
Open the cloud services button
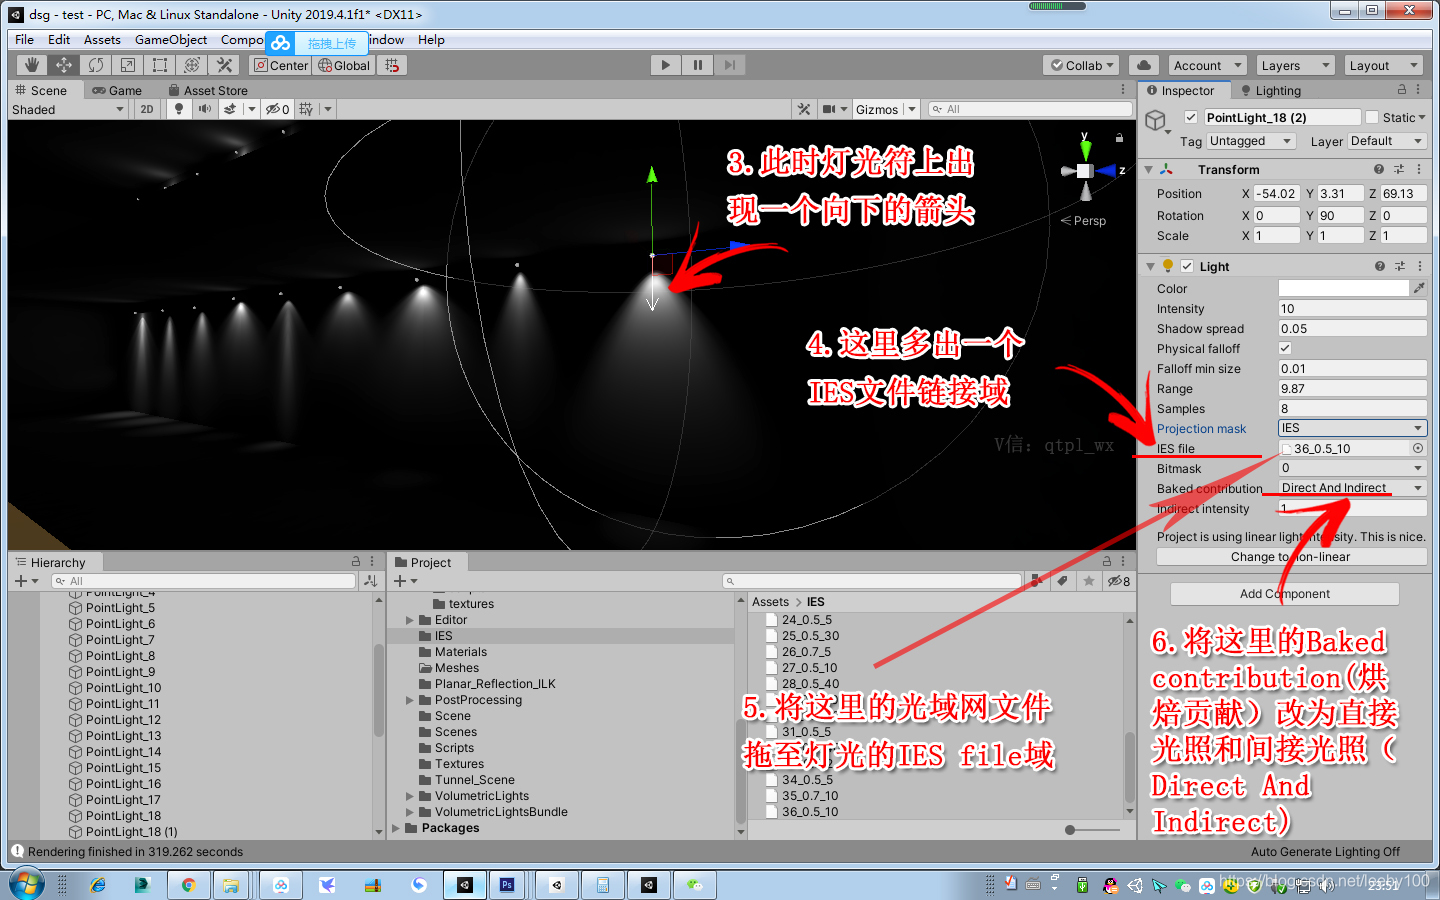click(x=1144, y=65)
